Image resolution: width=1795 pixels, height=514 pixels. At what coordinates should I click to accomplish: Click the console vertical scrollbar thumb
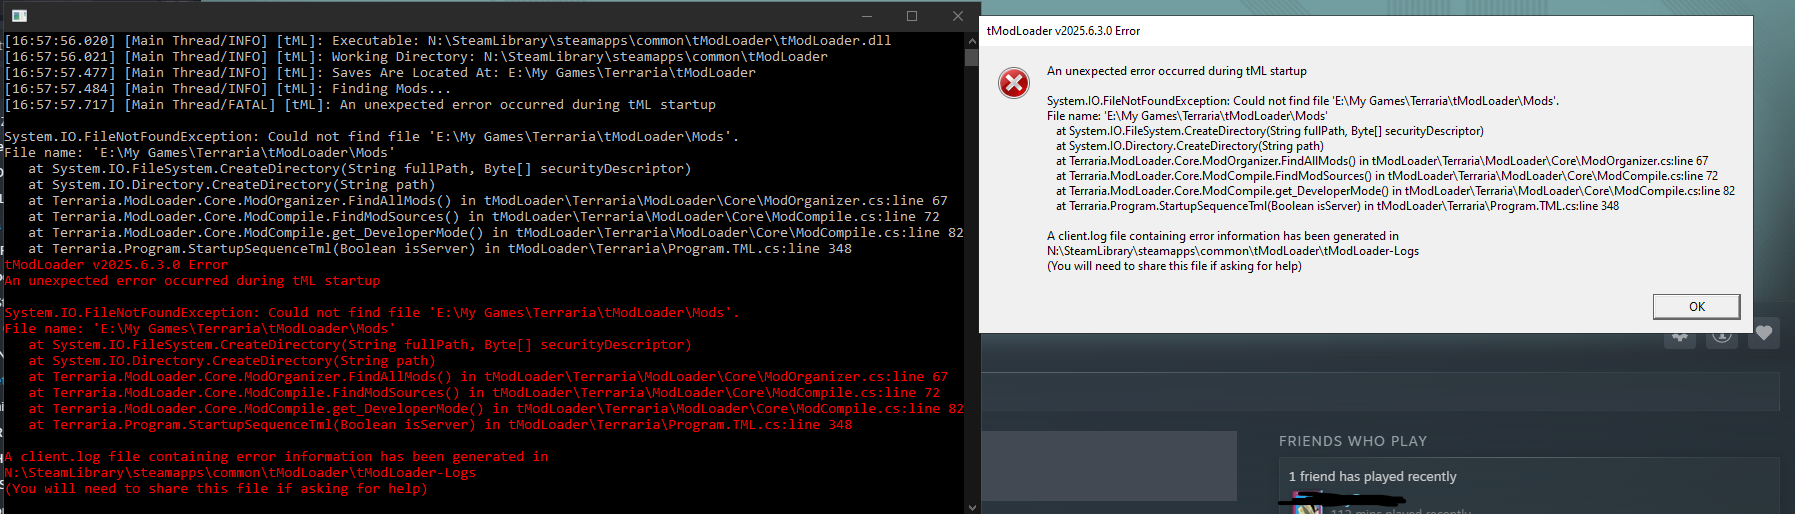[x=972, y=57]
